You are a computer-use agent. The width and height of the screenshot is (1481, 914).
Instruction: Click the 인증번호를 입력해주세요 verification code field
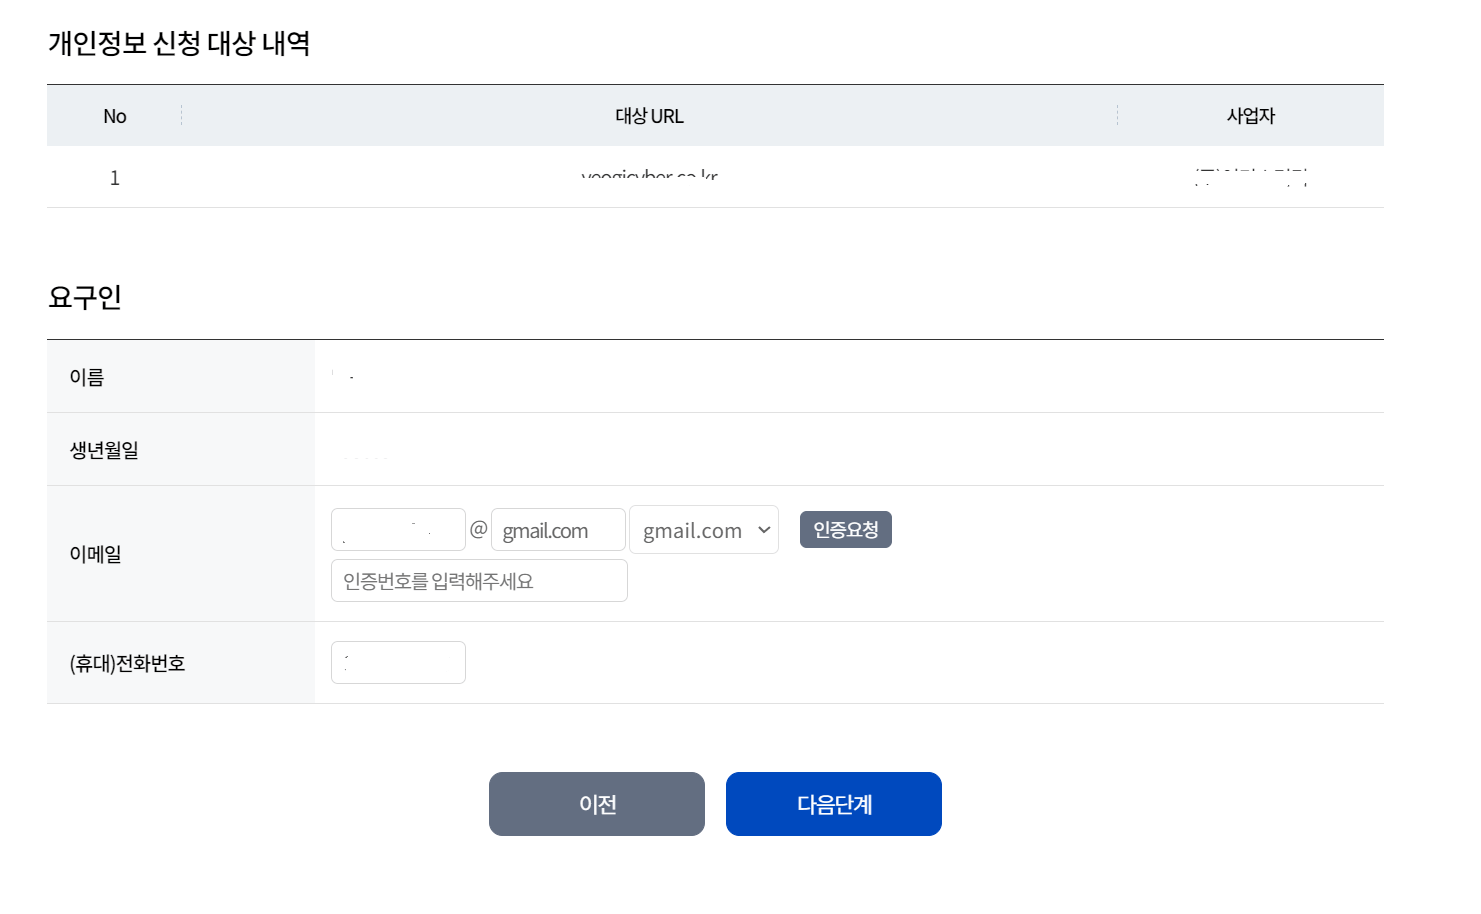tap(478, 580)
